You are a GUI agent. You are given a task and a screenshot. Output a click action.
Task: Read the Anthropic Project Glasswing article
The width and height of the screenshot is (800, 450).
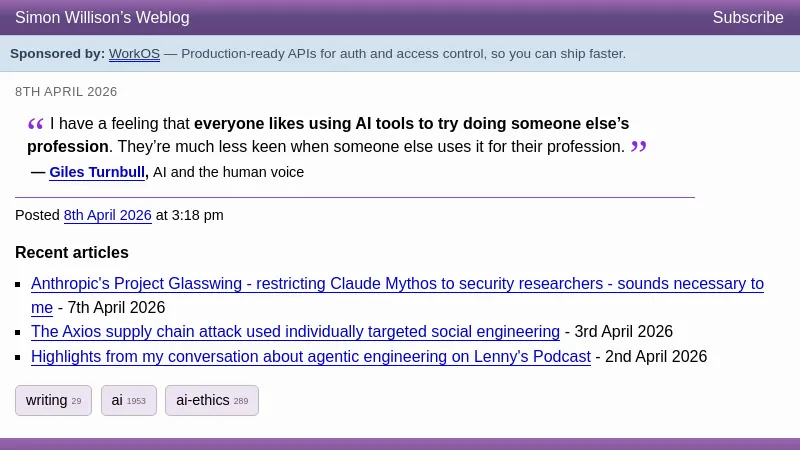pos(397,284)
